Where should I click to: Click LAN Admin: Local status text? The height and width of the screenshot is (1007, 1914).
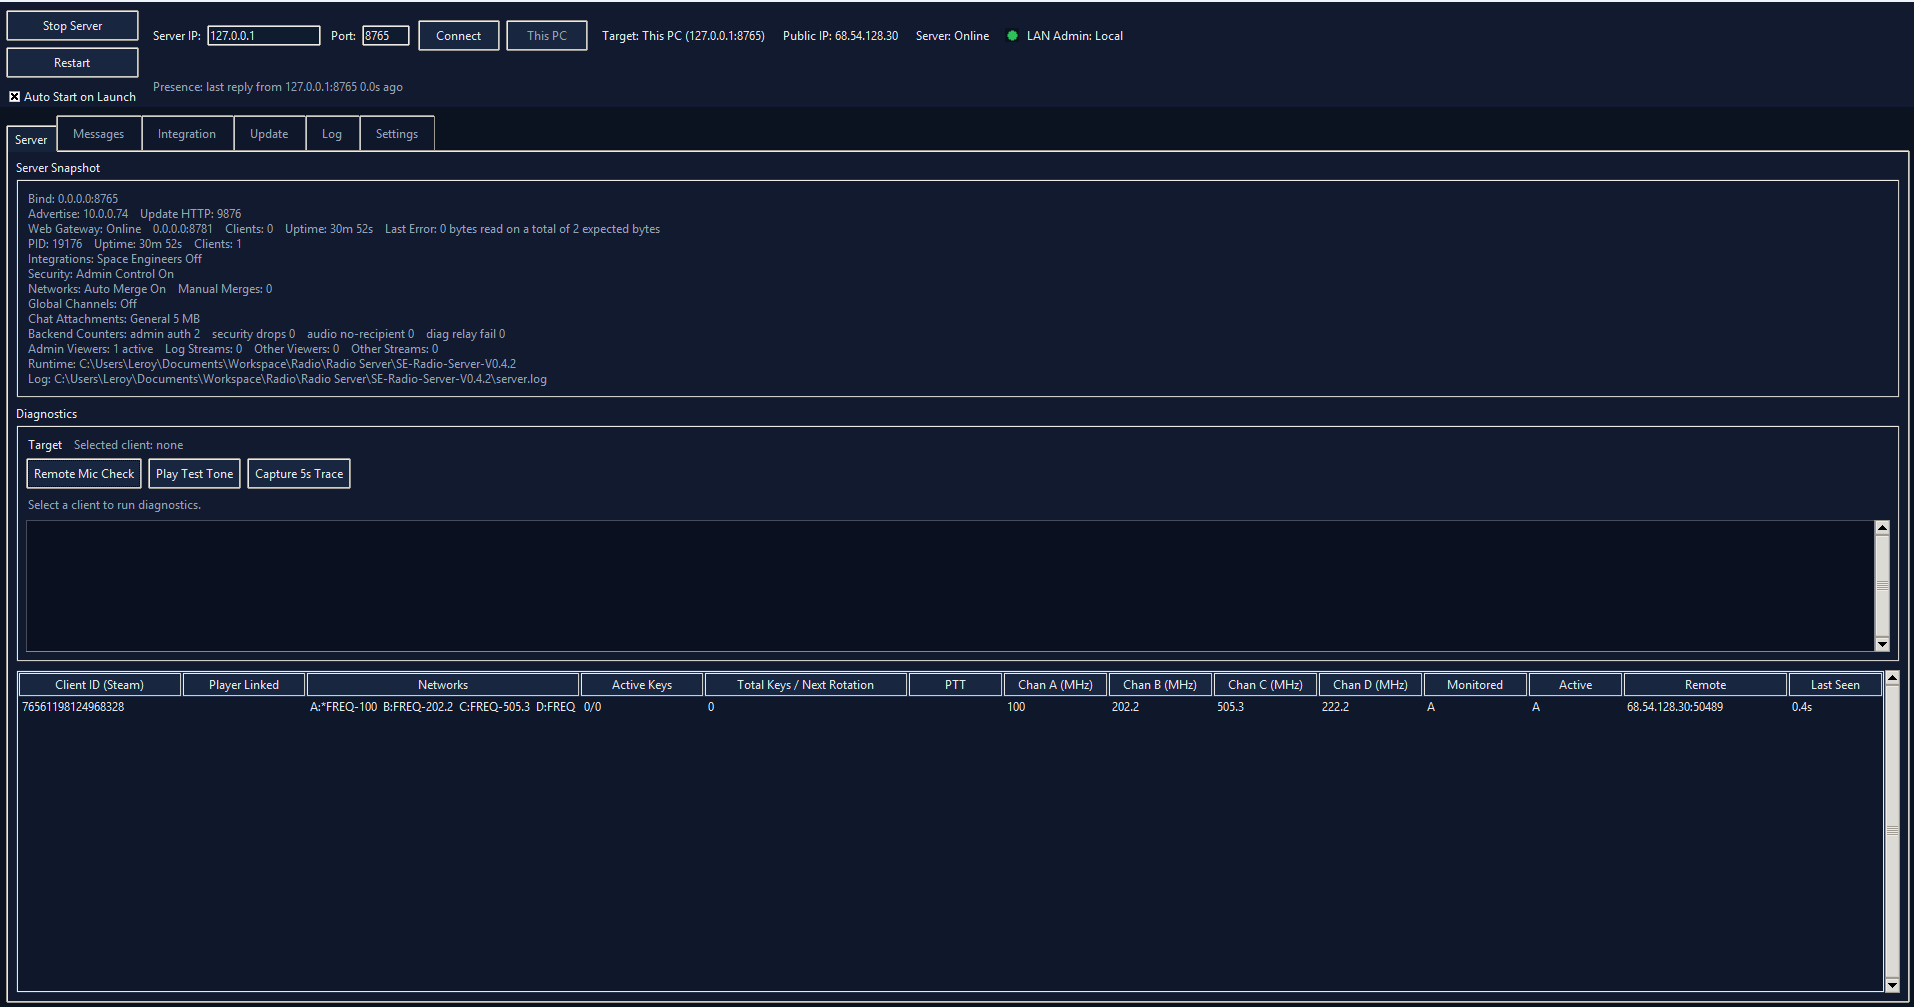pyautogui.click(x=1075, y=36)
